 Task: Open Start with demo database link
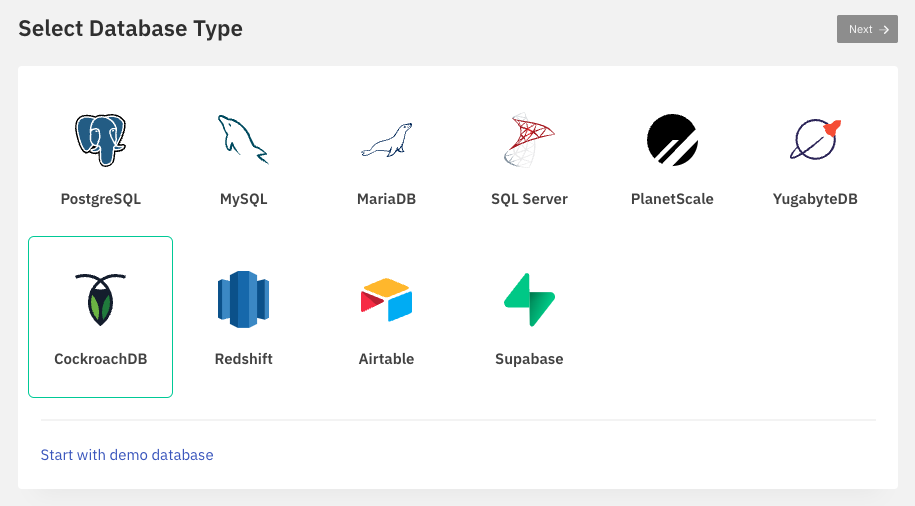[x=127, y=455]
